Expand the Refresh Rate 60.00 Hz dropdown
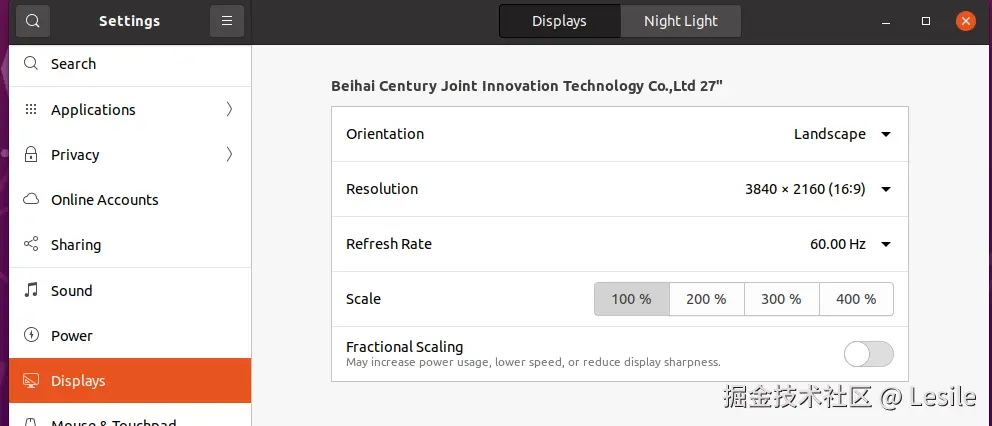 [x=849, y=244]
